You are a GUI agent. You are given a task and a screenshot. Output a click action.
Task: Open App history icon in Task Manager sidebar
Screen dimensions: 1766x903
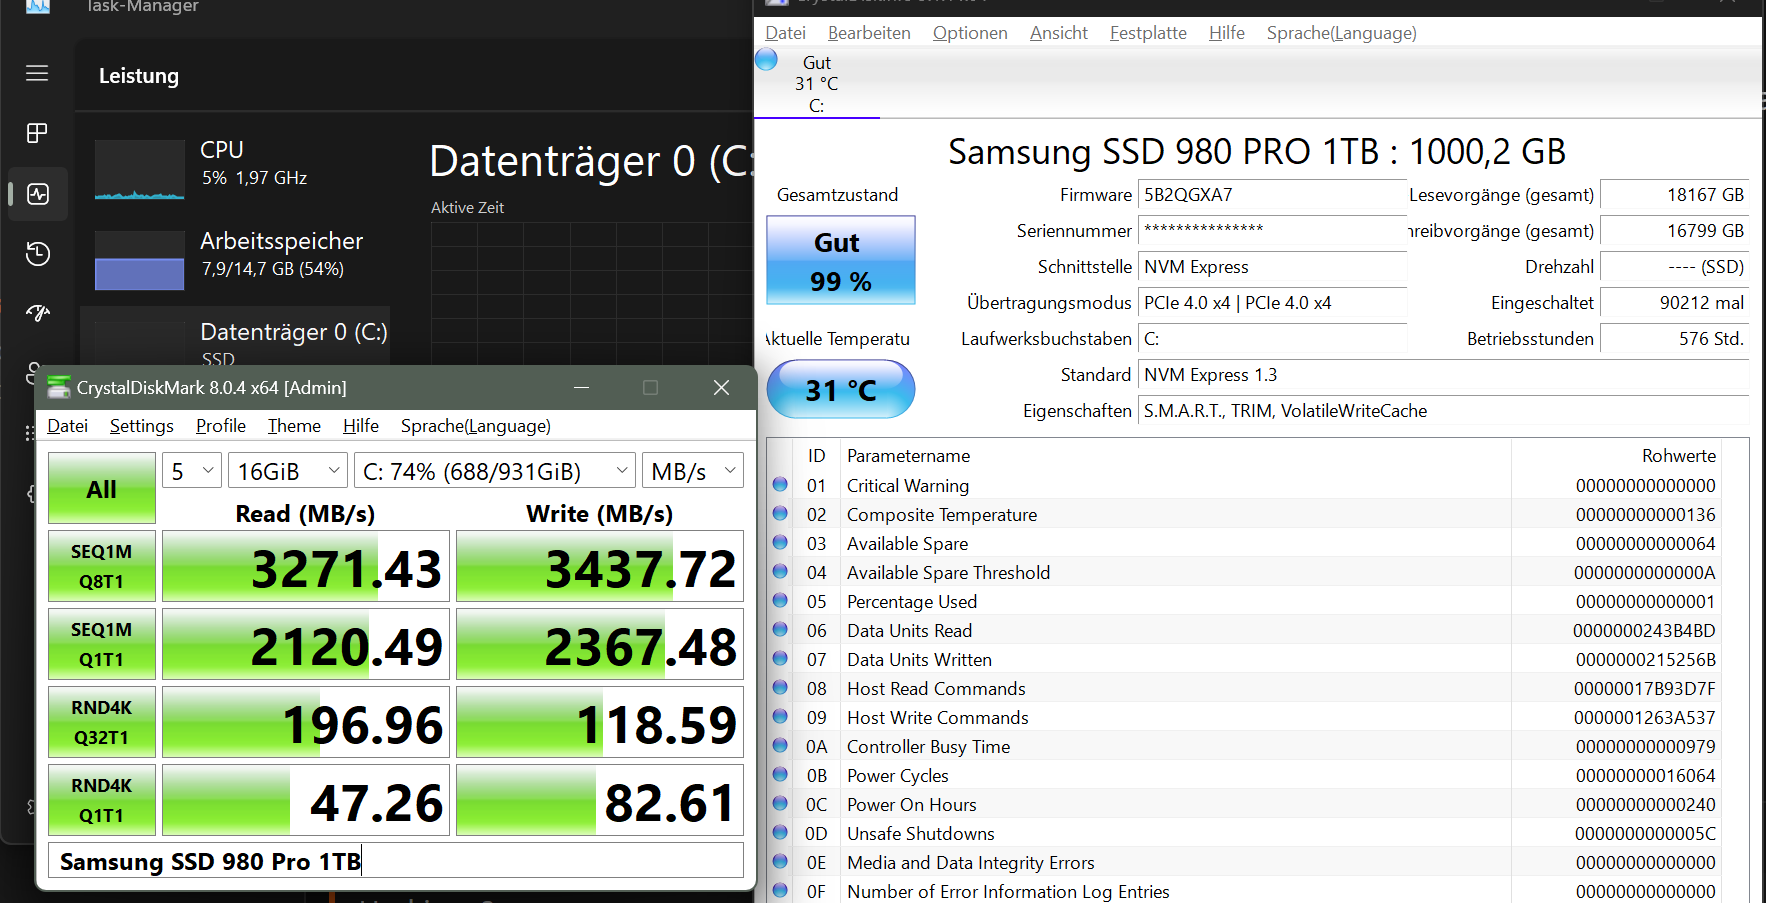(38, 254)
